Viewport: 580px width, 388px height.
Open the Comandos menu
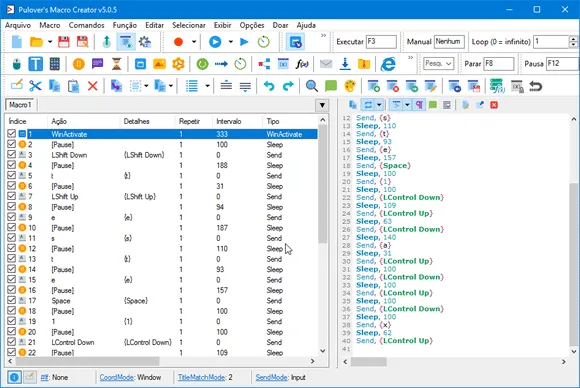tap(87, 25)
